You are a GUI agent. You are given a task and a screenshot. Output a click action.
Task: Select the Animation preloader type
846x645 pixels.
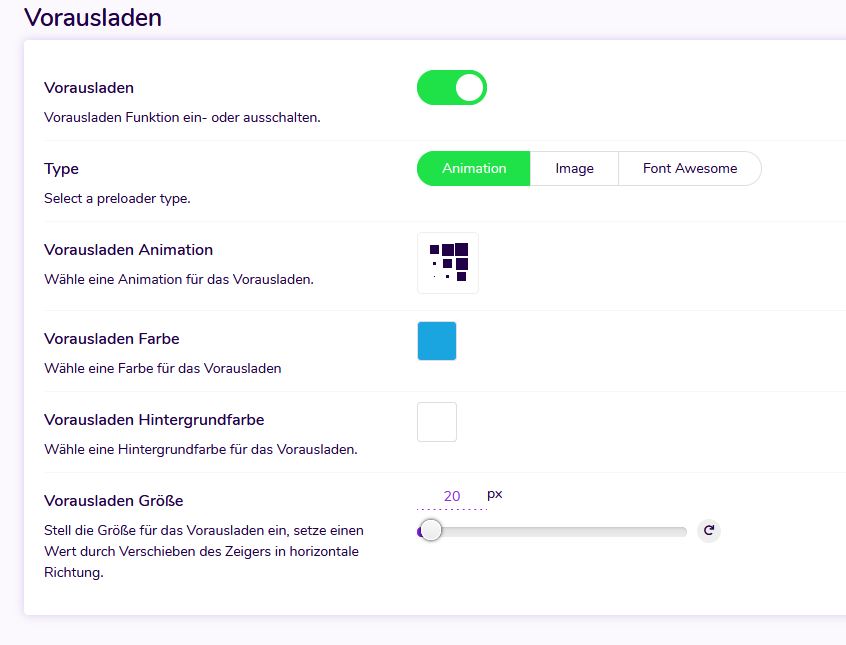(x=473, y=169)
